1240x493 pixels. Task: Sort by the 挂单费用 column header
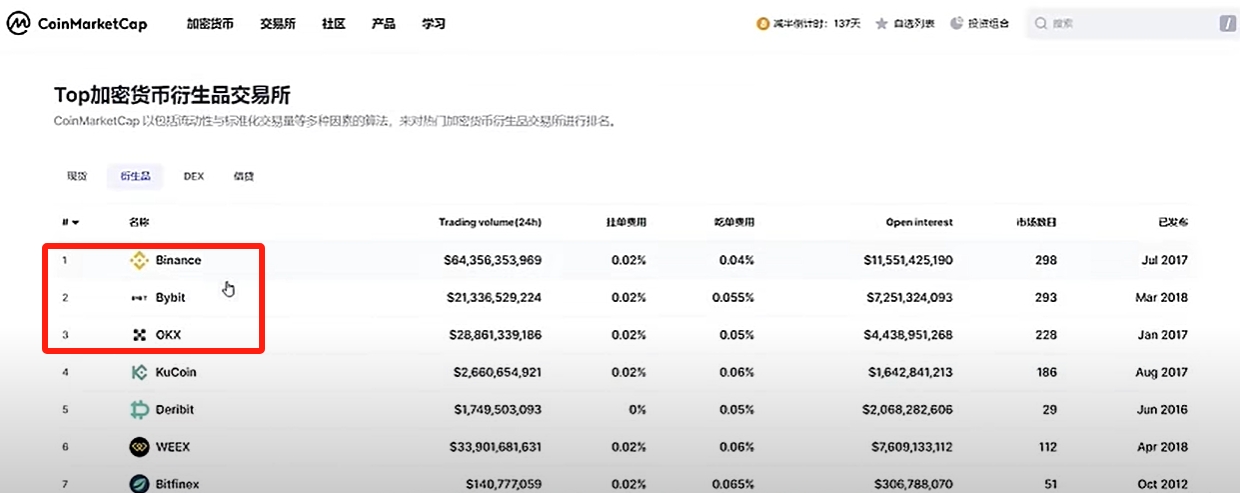626,222
